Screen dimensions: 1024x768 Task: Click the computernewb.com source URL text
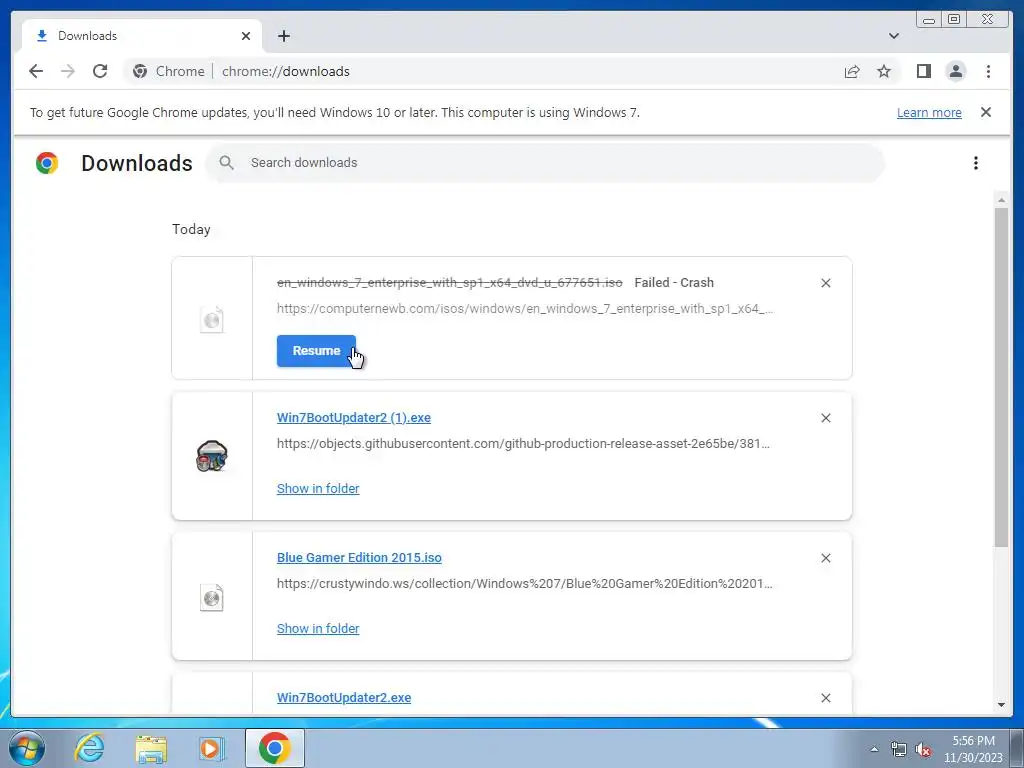pos(524,308)
